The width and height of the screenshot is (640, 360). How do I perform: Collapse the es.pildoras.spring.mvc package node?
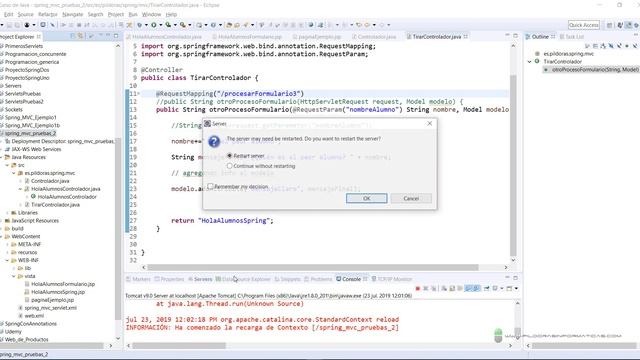pyautogui.click(x=14, y=173)
